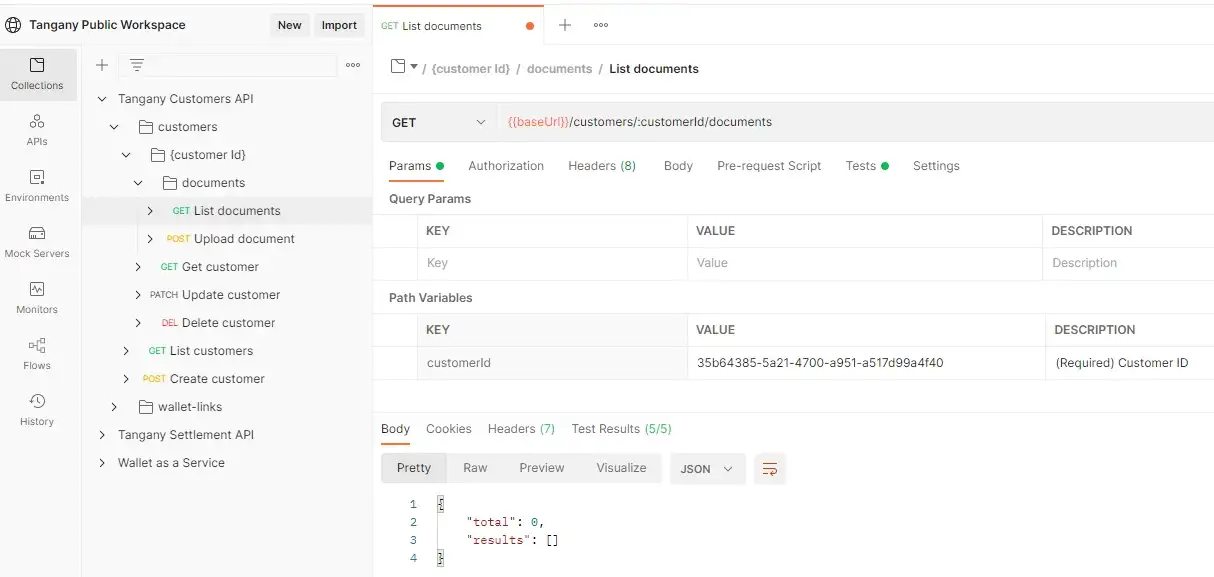Open the Mock Servers sidebar panel
1214x577 pixels.
(x=37, y=243)
